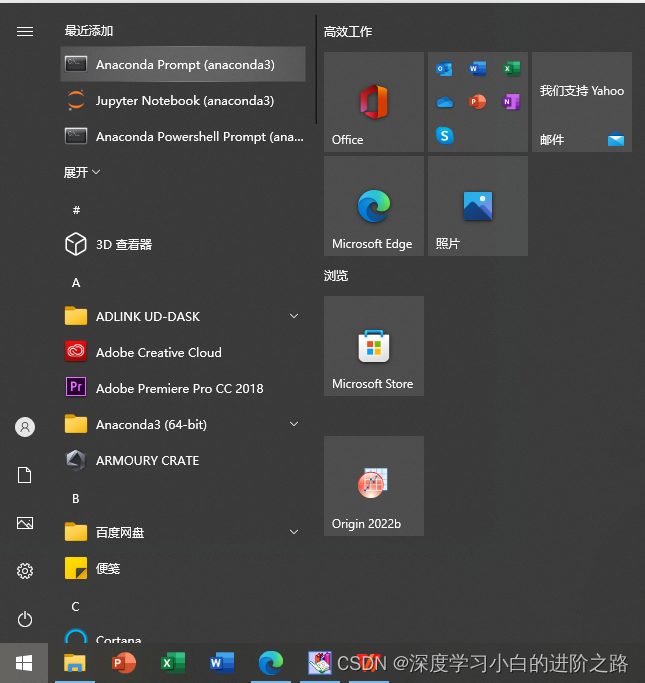The width and height of the screenshot is (645, 683).
Task: Open File Explorer from the taskbar
Action: pyautogui.click(x=75, y=663)
